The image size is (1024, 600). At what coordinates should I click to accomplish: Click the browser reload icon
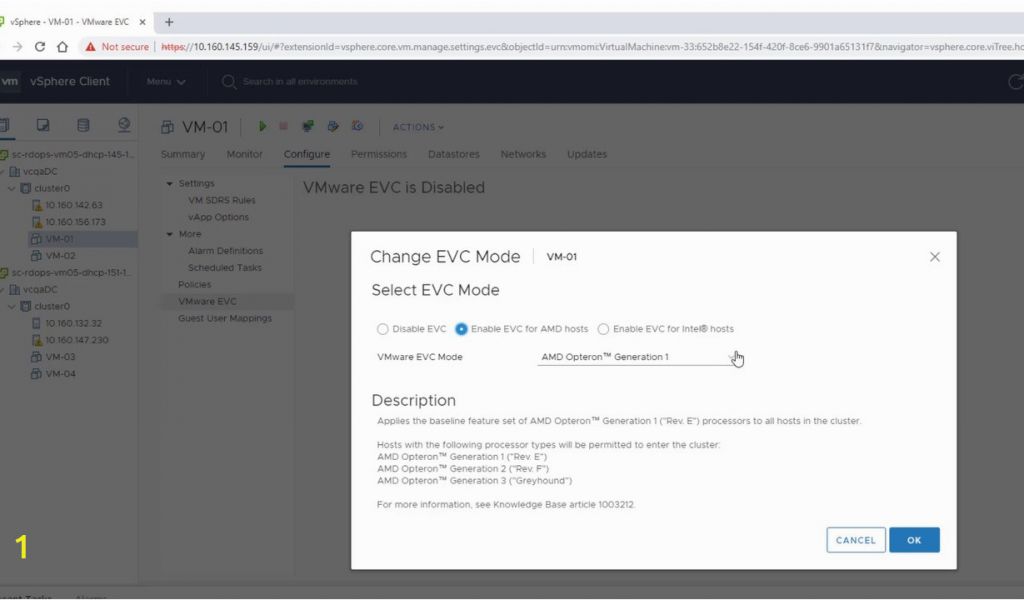point(40,46)
